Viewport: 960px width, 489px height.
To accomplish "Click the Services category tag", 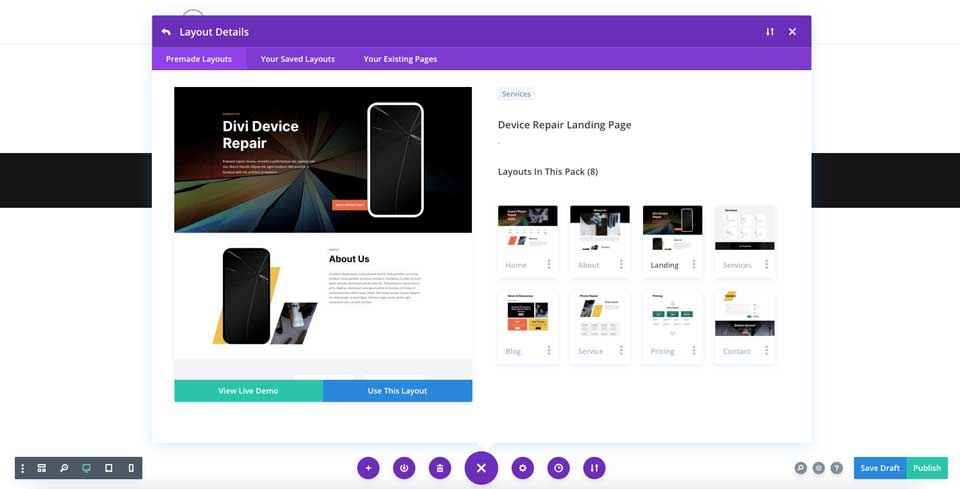I will pos(516,94).
